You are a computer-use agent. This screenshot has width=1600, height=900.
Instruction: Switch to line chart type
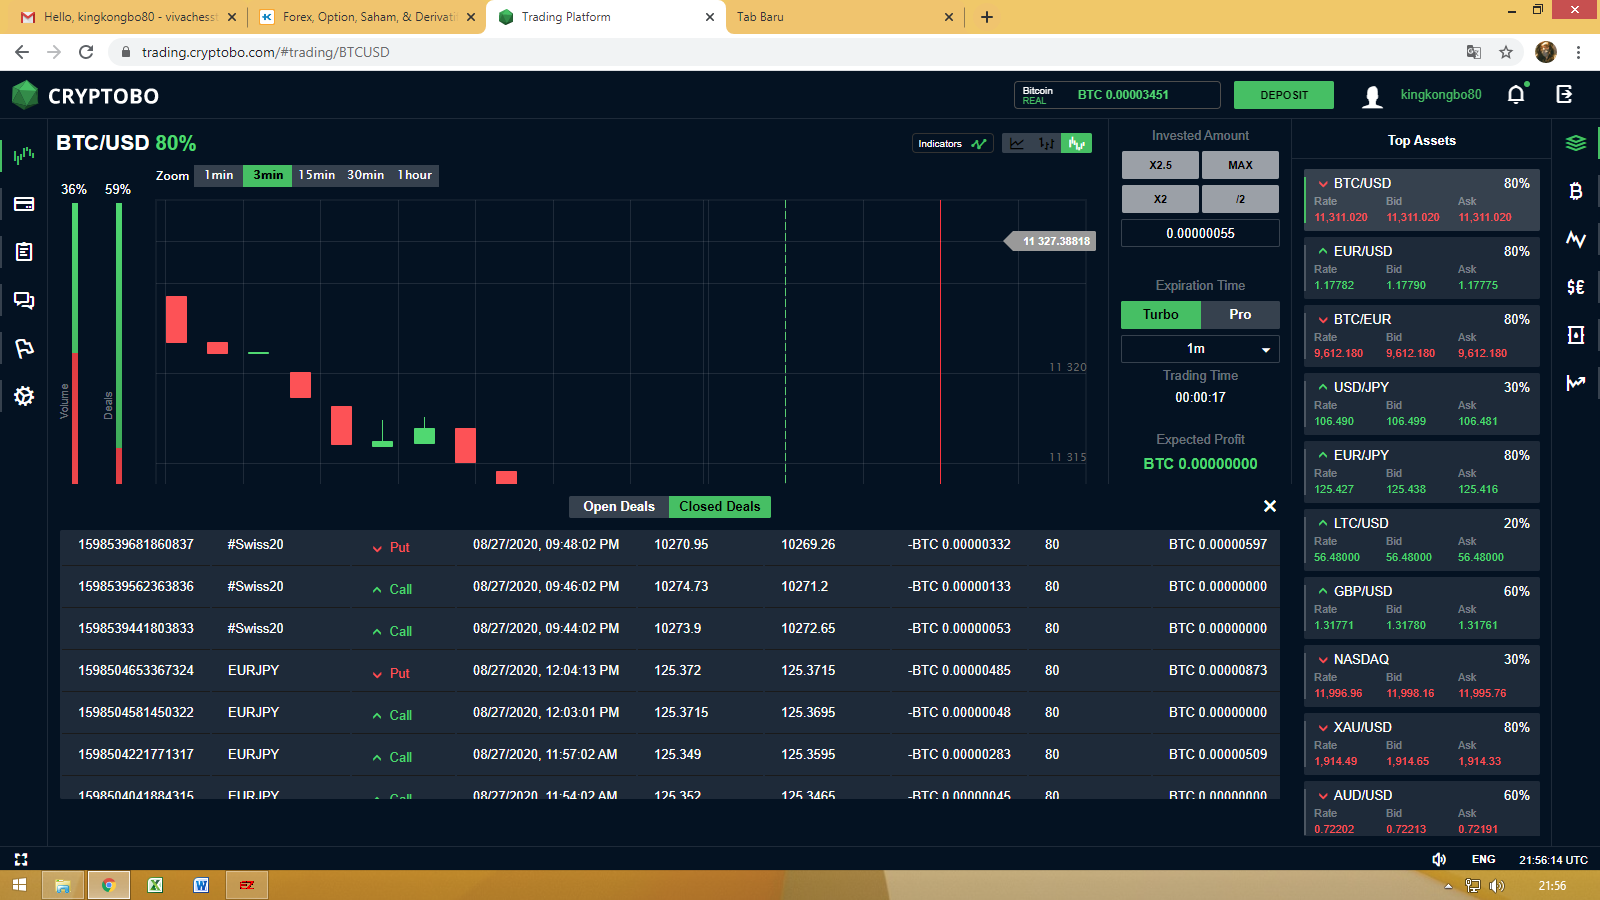pos(1017,144)
